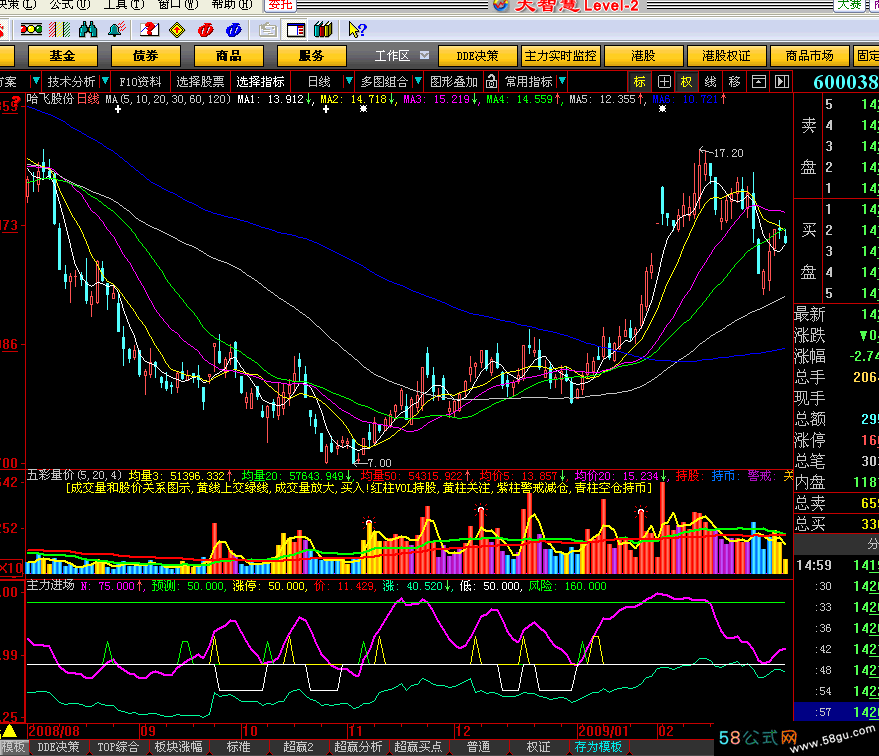879x756 pixels.
Task: Expand the 技术分析 dropdown arrow
Action: (x=105, y=82)
